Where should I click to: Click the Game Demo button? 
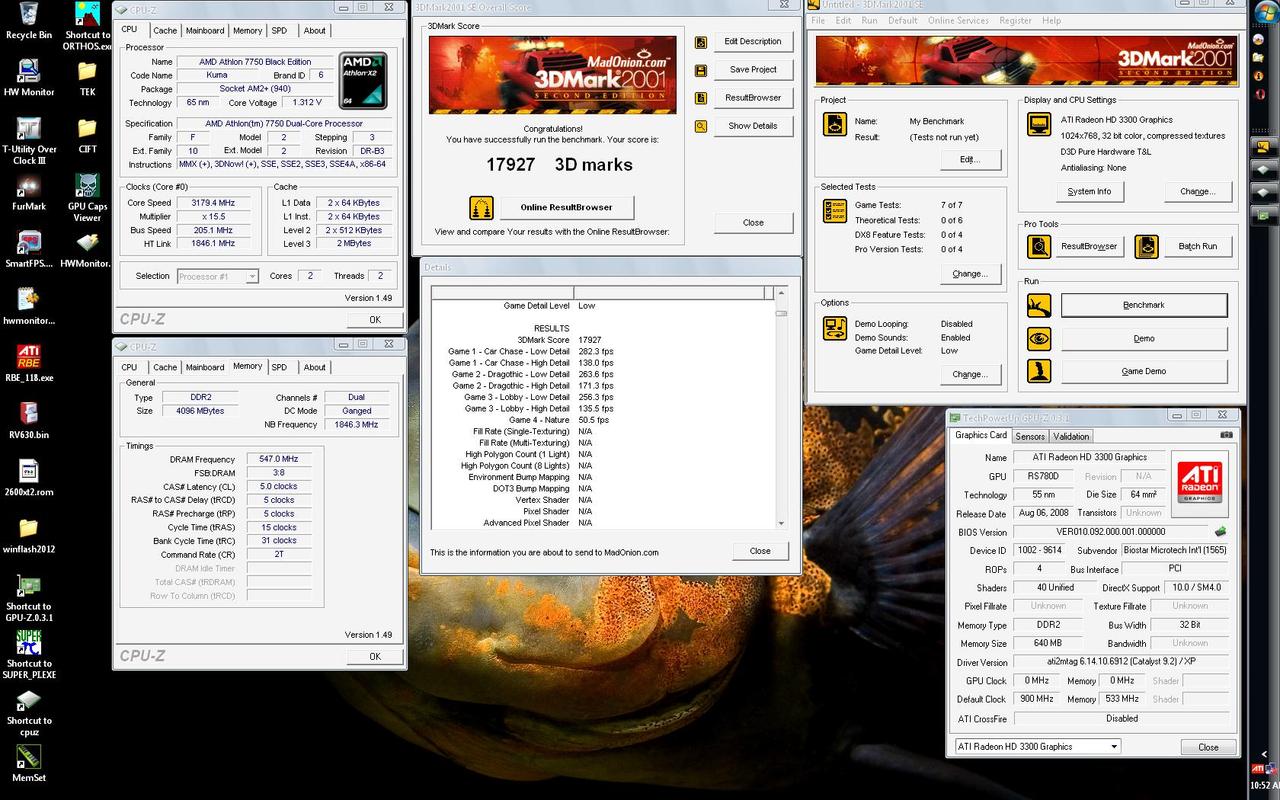1144,371
